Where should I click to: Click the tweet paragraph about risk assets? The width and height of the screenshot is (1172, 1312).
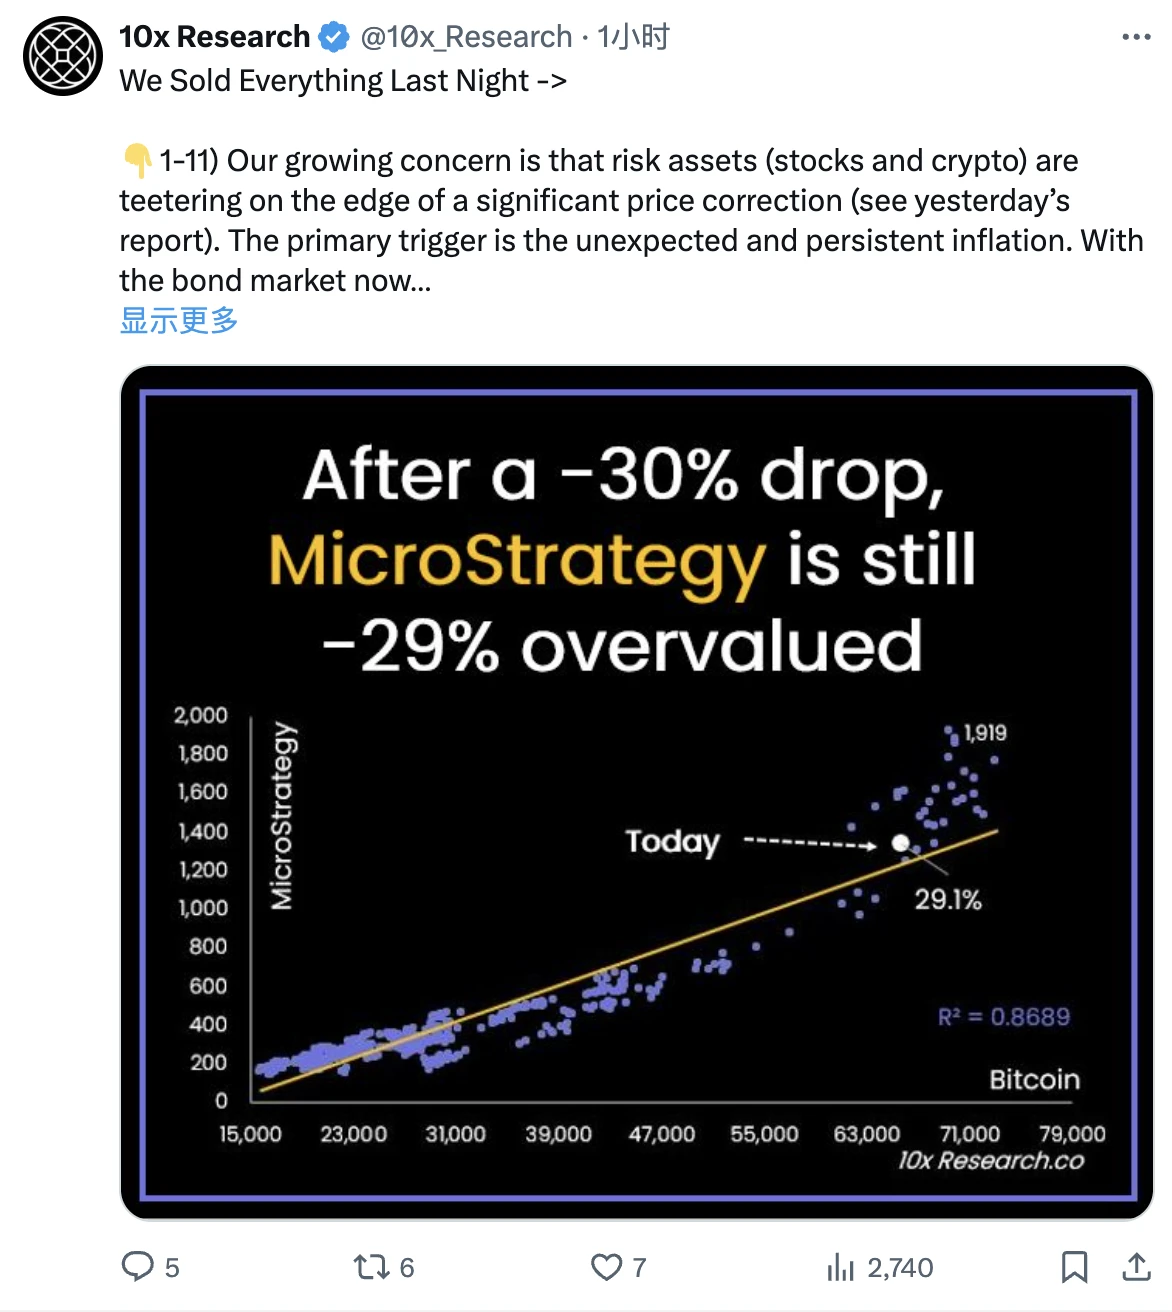630,220
